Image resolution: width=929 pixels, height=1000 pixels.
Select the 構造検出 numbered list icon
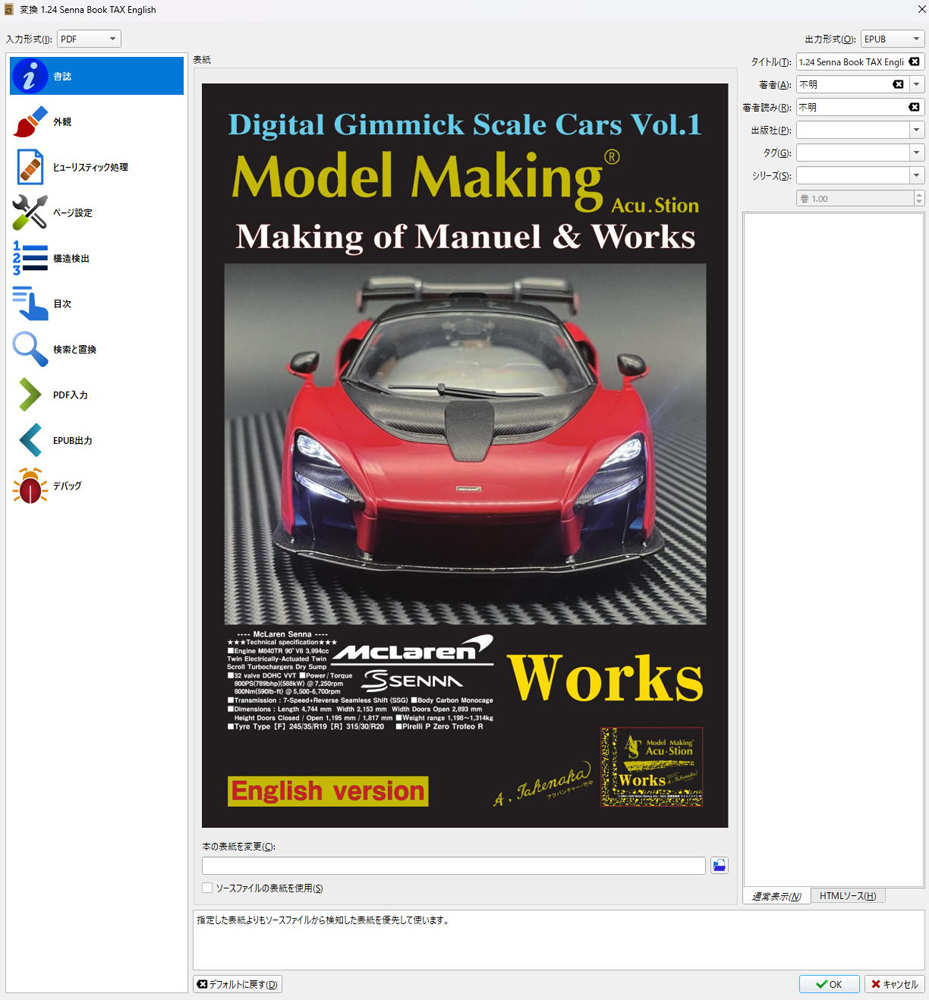(x=29, y=258)
